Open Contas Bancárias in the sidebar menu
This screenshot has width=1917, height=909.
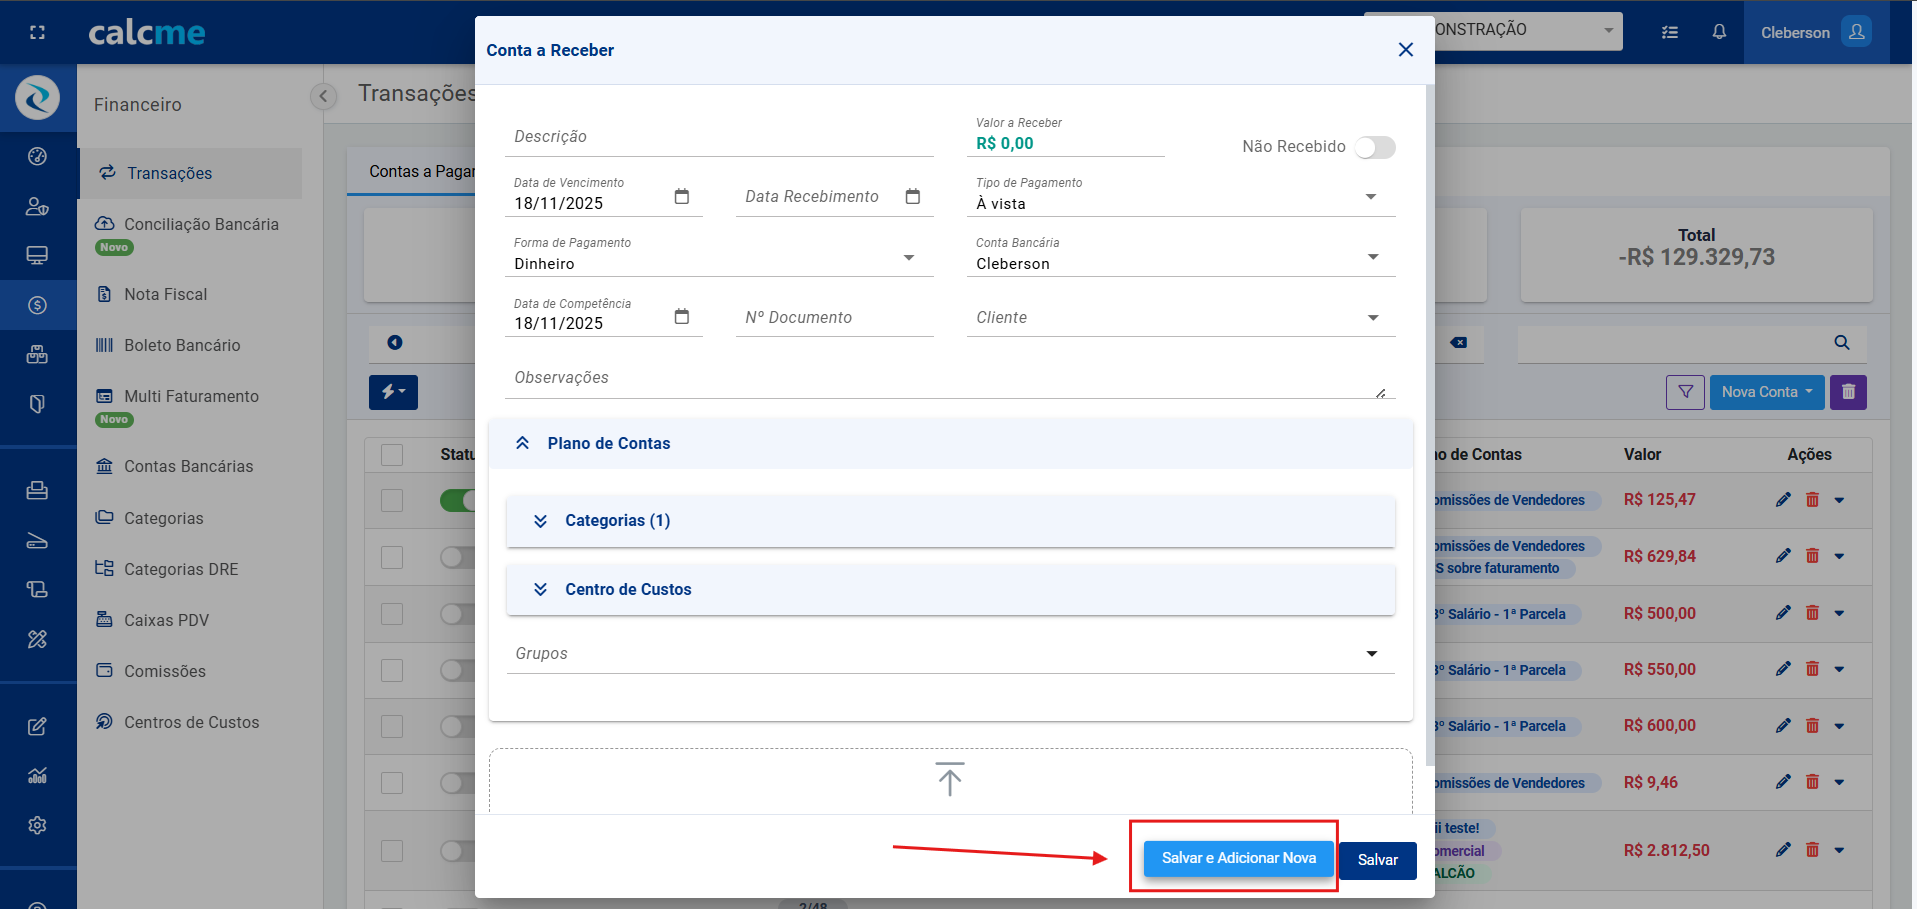(x=188, y=467)
